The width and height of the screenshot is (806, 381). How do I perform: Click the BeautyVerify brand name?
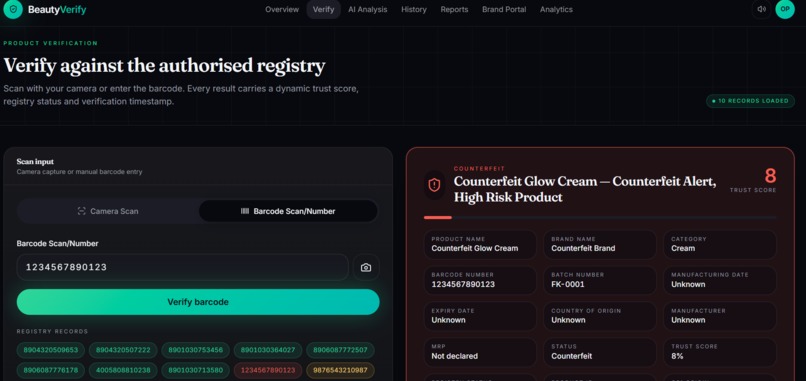click(x=57, y=10)
